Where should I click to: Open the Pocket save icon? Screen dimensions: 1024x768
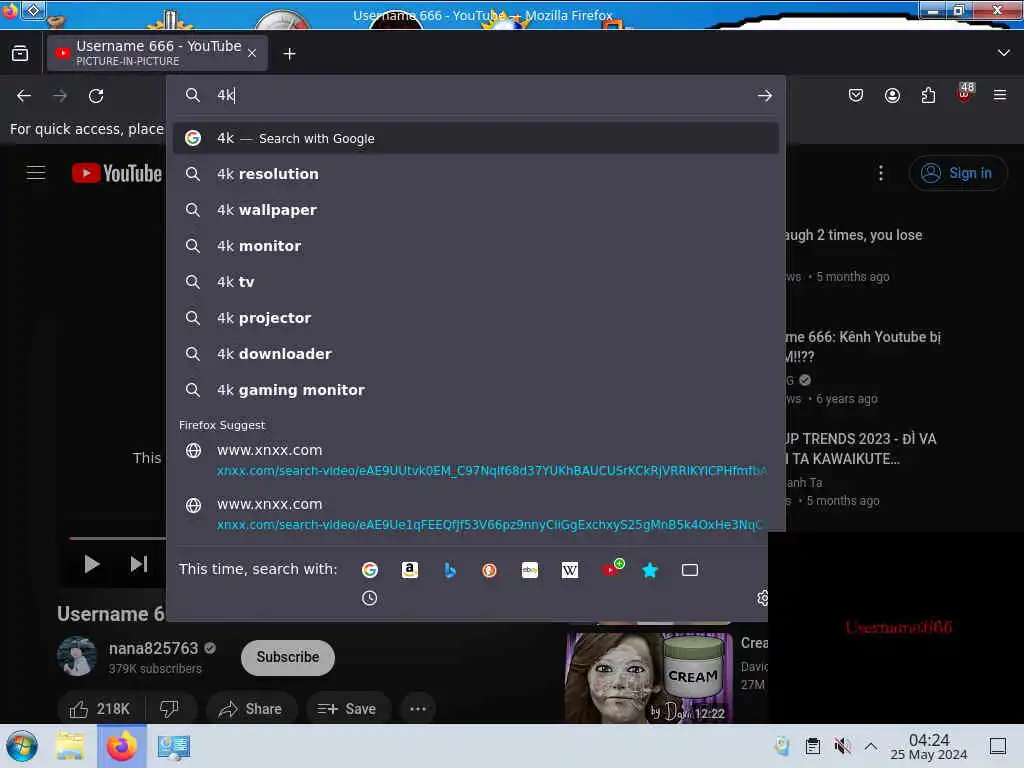point(856,96)
